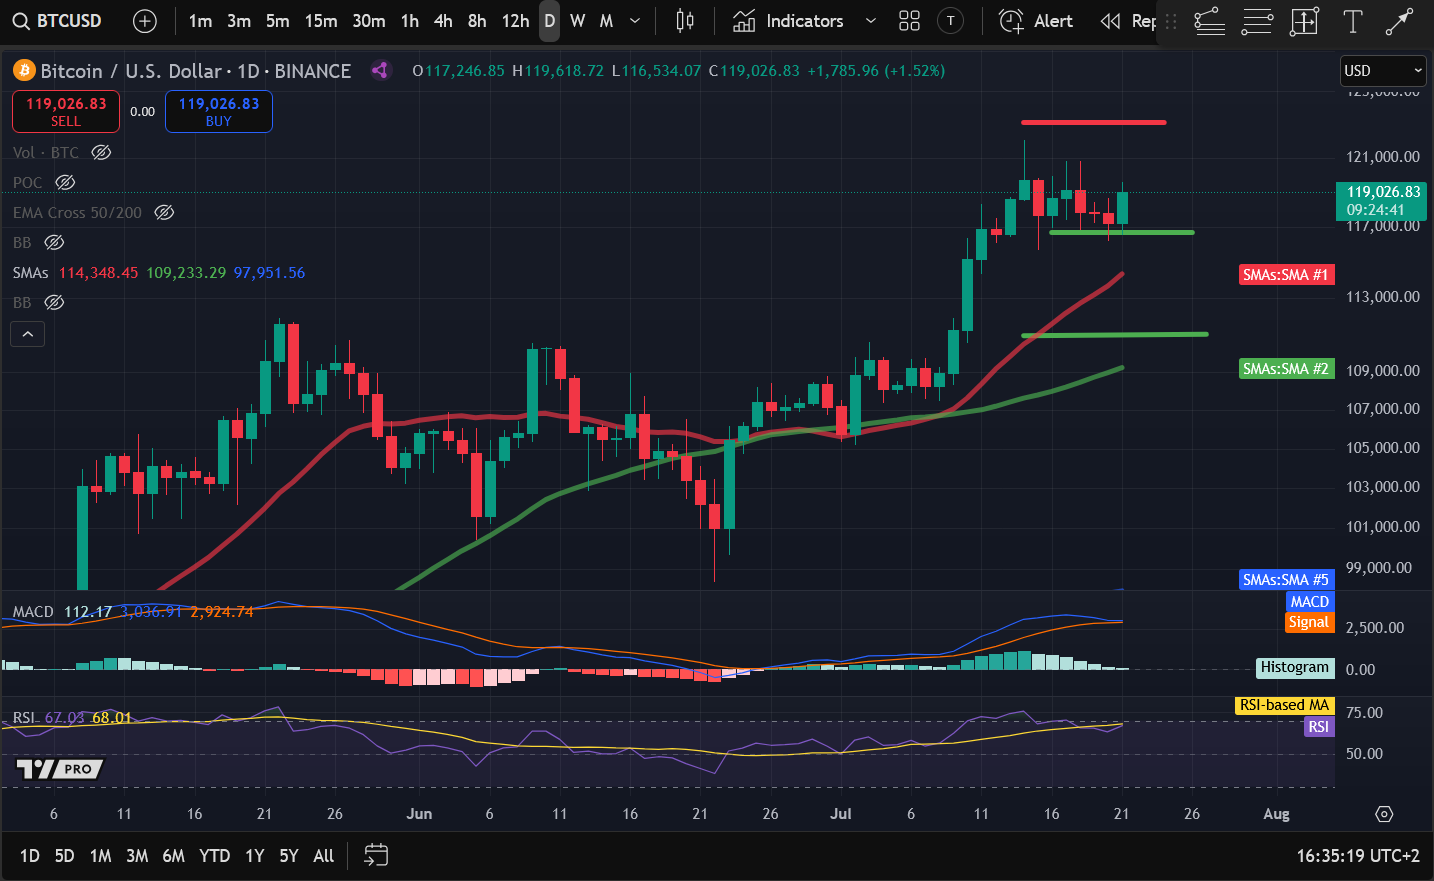The height and width of the screenshot is (881, 1434).
Task: Click the SMAs:SMA #1 price label
Action: [x=1286, y=274]
